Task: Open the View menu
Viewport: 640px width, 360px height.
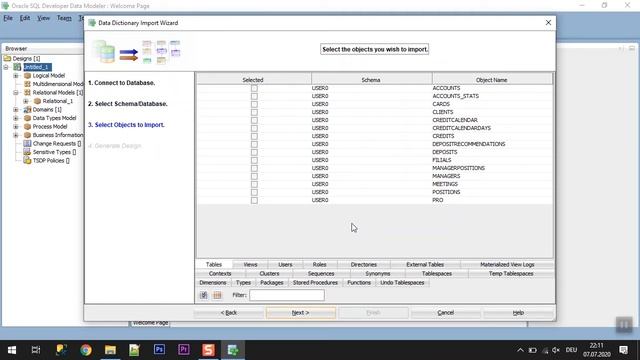Action: [43, 18]
